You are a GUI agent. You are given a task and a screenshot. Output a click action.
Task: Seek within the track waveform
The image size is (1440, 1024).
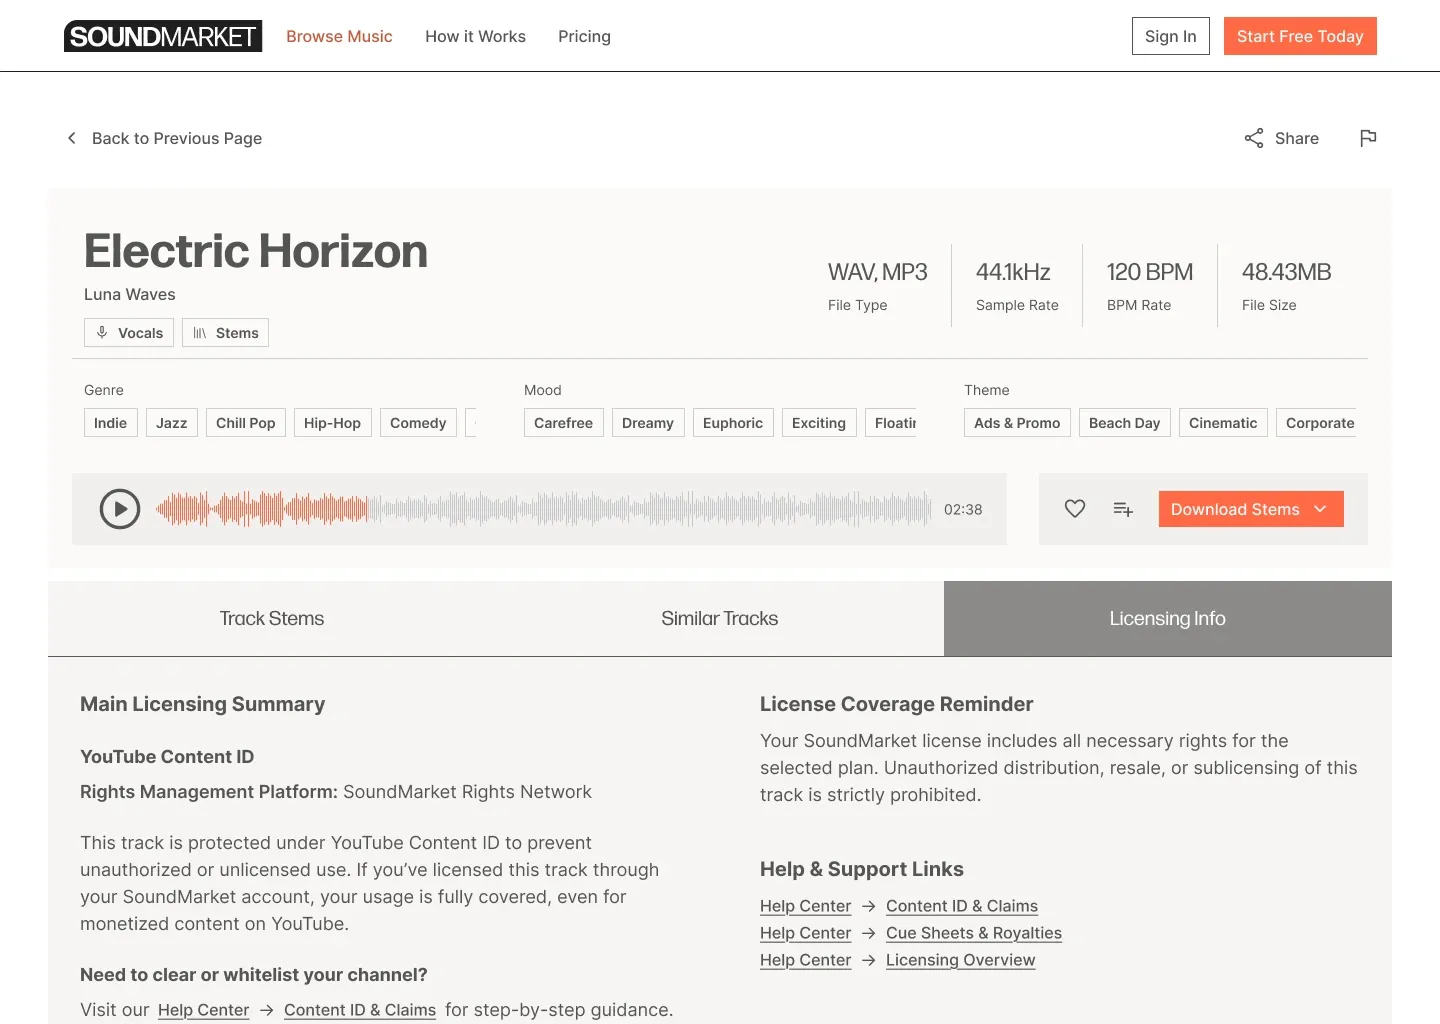coord(543,509)
